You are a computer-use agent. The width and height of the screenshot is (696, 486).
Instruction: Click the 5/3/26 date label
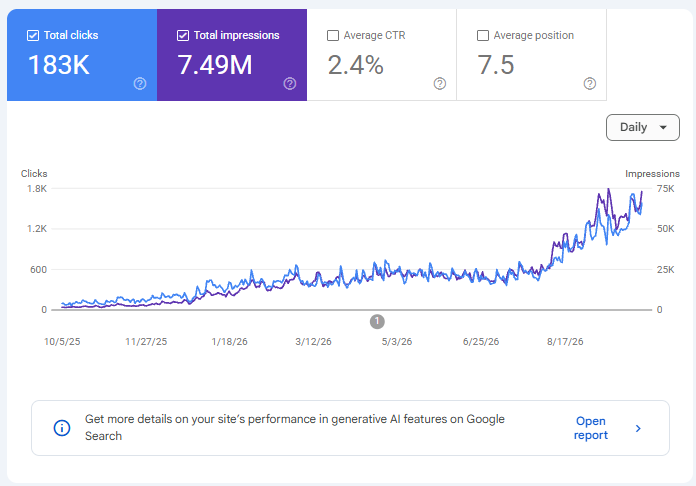point(397,342)
